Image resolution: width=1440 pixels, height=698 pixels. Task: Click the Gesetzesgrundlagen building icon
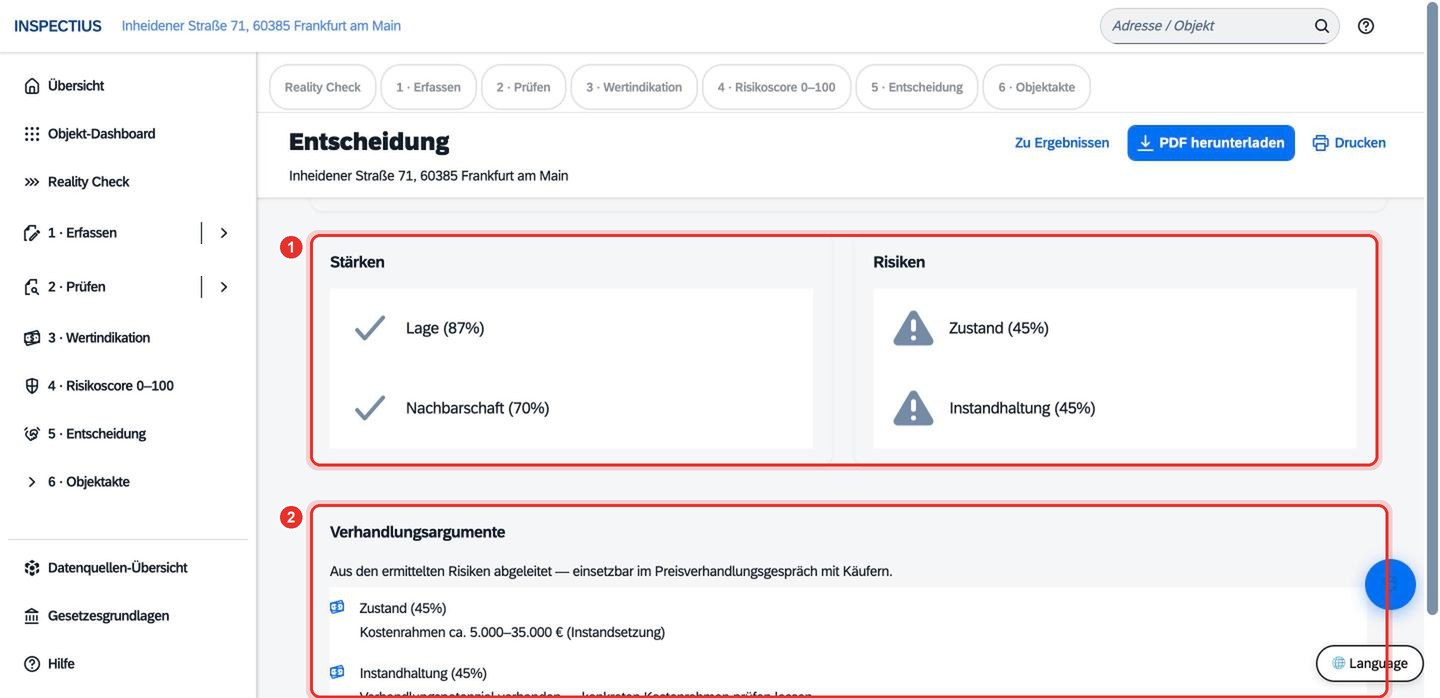pos(32,616)
